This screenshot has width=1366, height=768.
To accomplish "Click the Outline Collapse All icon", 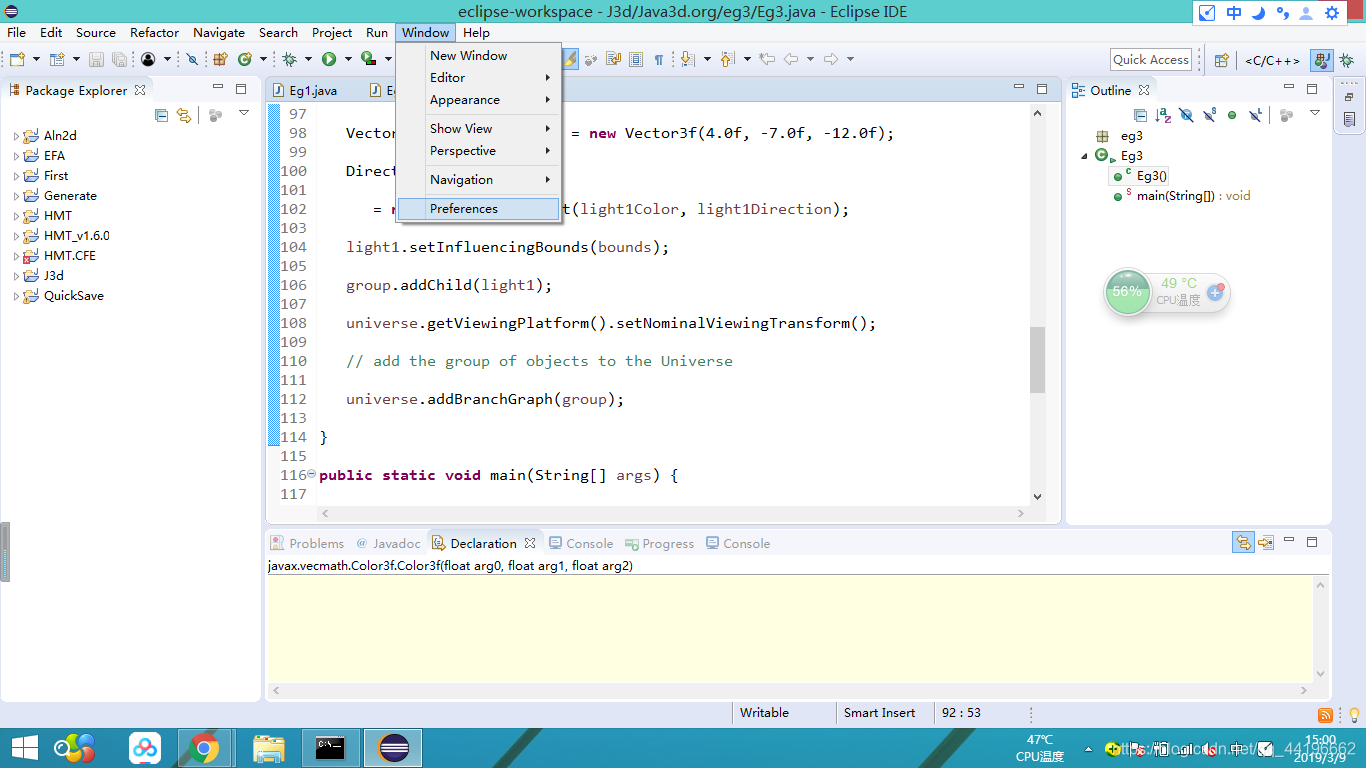I will [1140, 115].
